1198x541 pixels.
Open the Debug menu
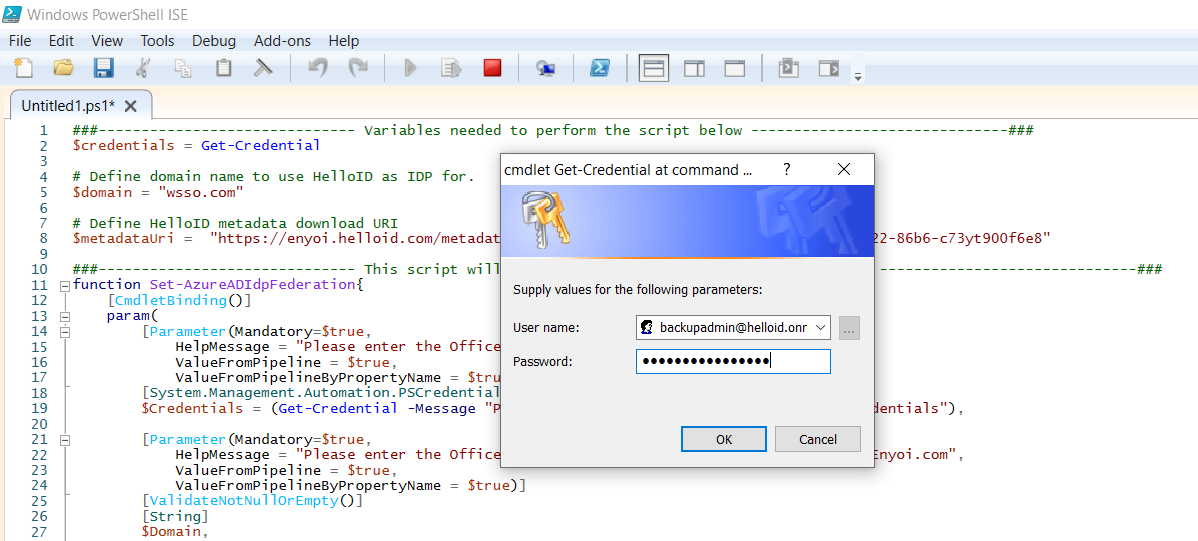click(x=214, y=40)
